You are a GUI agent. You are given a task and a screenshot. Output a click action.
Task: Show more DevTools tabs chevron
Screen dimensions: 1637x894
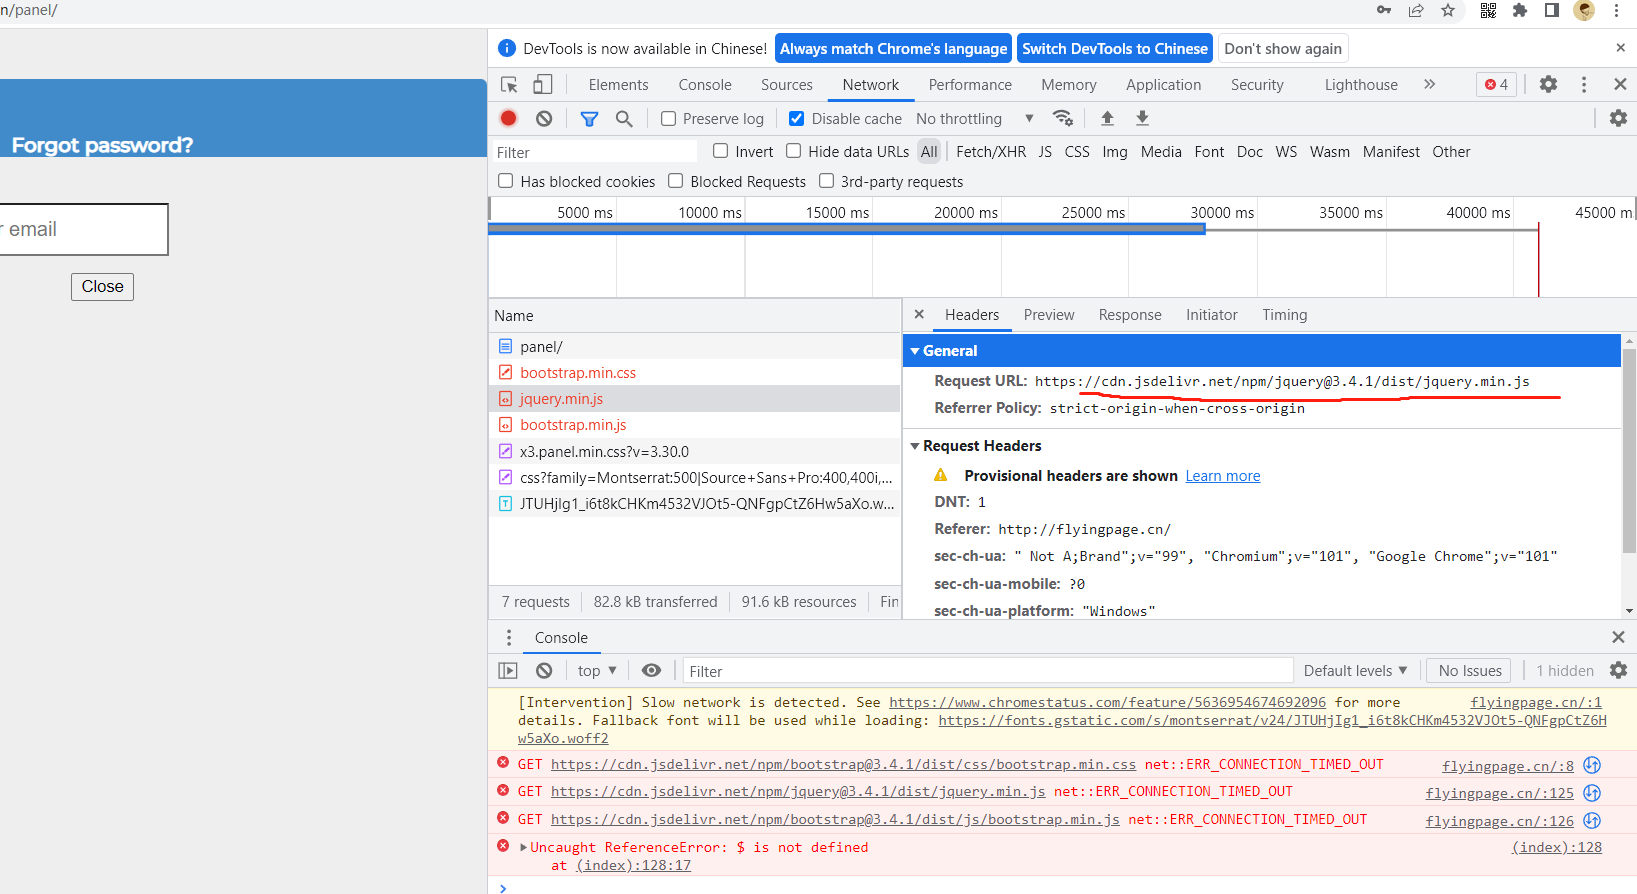click(x=1429, y=85)
